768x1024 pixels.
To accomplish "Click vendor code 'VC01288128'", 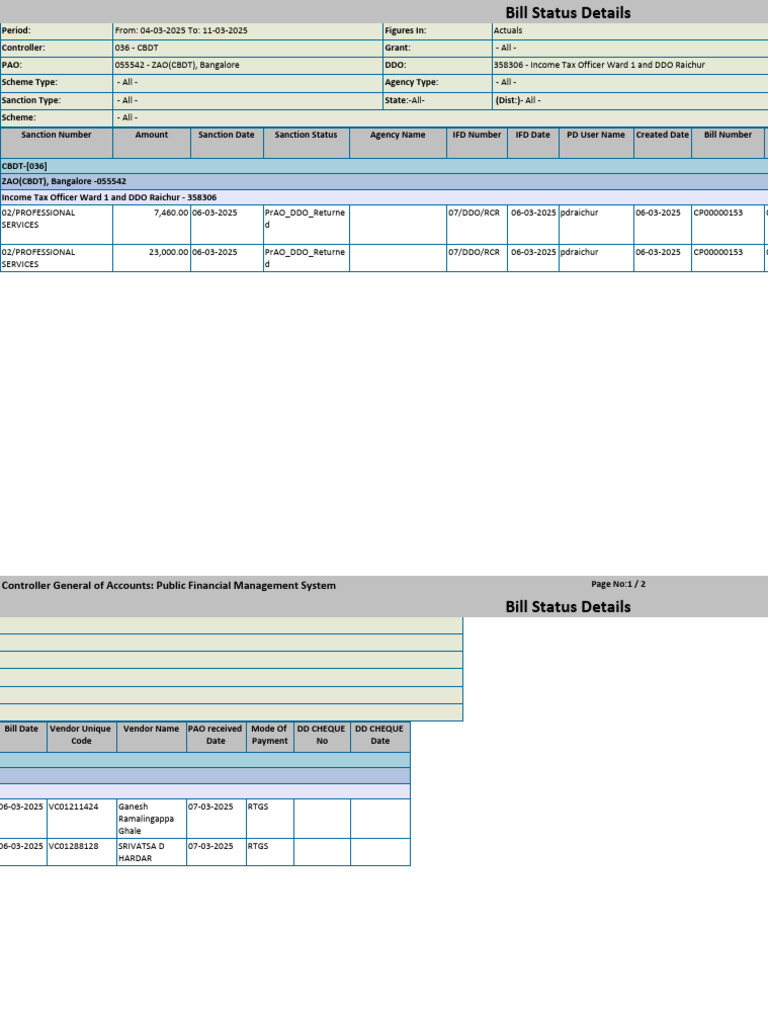I will click(x=73, y=846).
